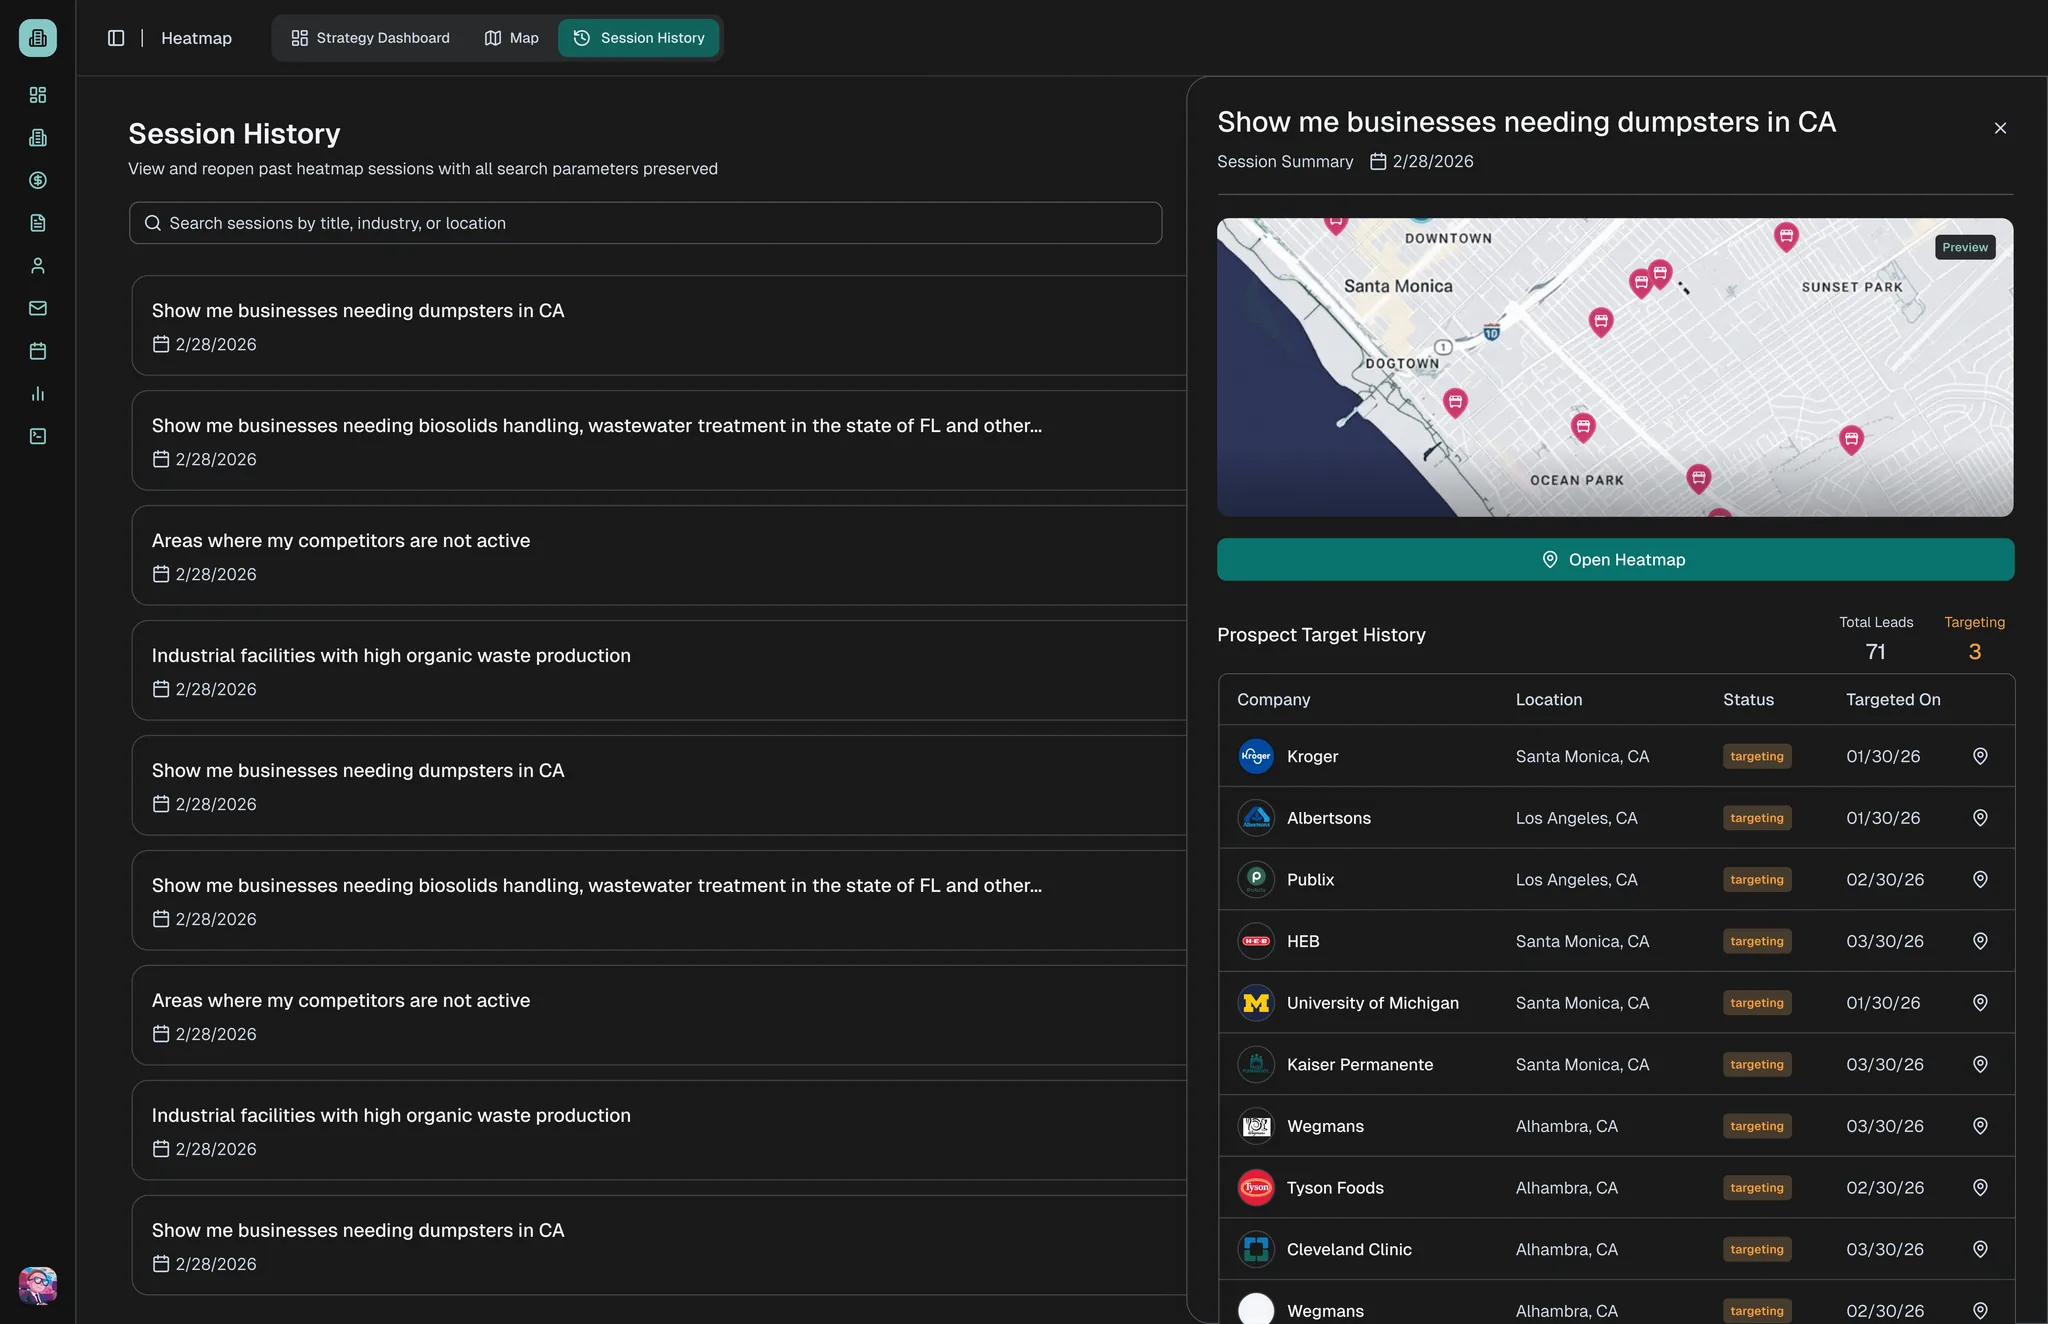Click the orange Targeting count 3
The image size is (2048, 1324).
1975,652
